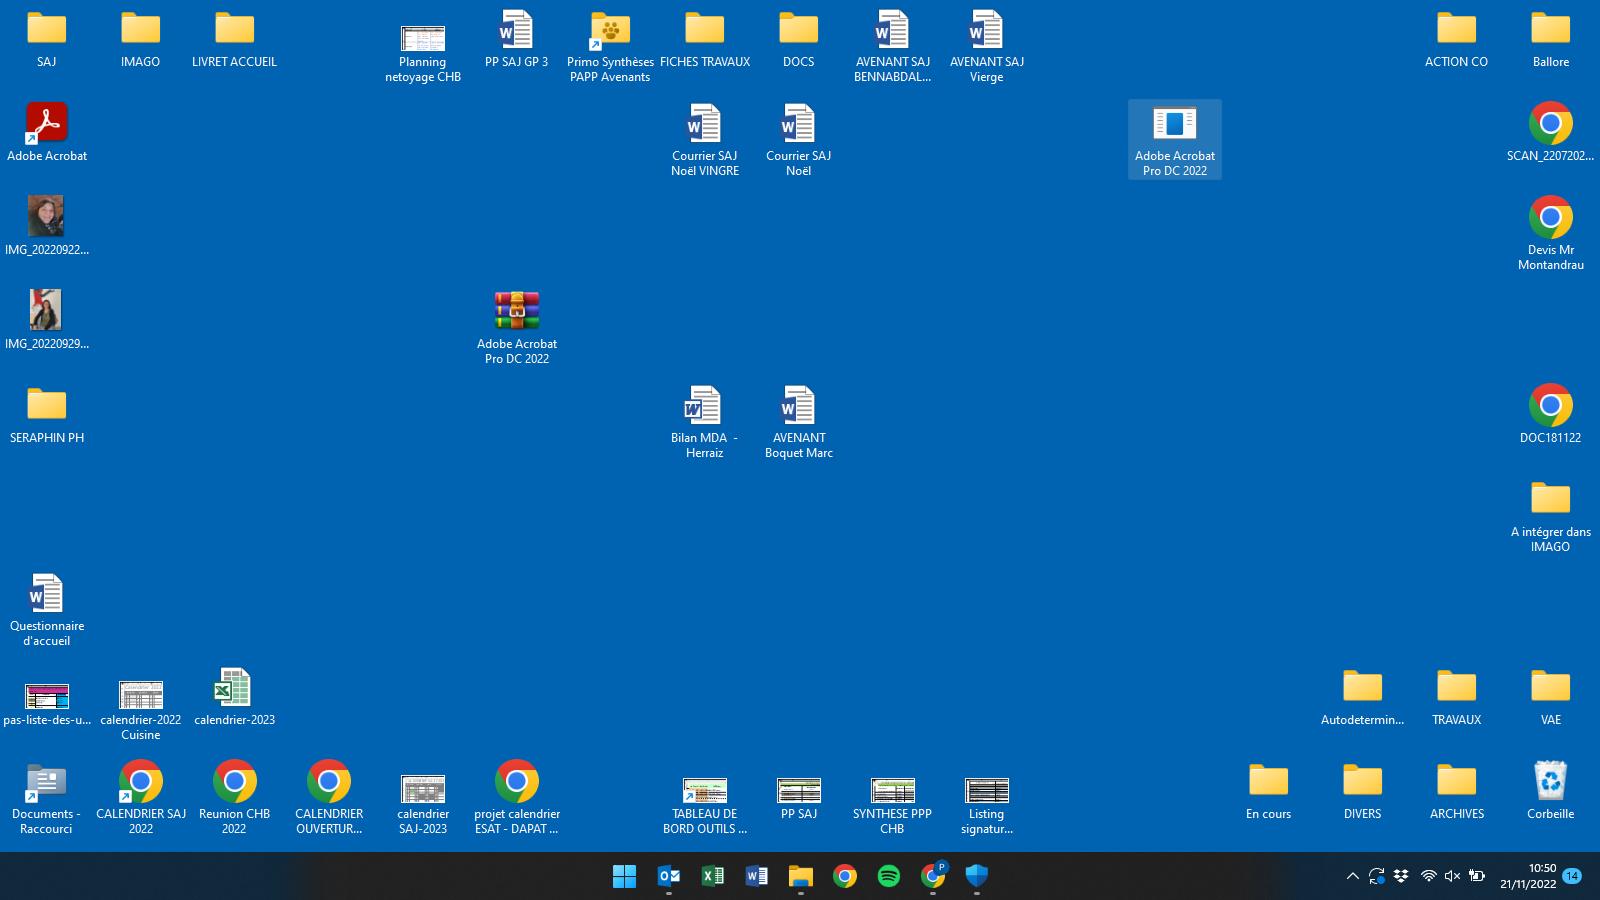1600x900 pixels.
Task: Open the Wi-Fi network tray icon
Action: 1428,876
